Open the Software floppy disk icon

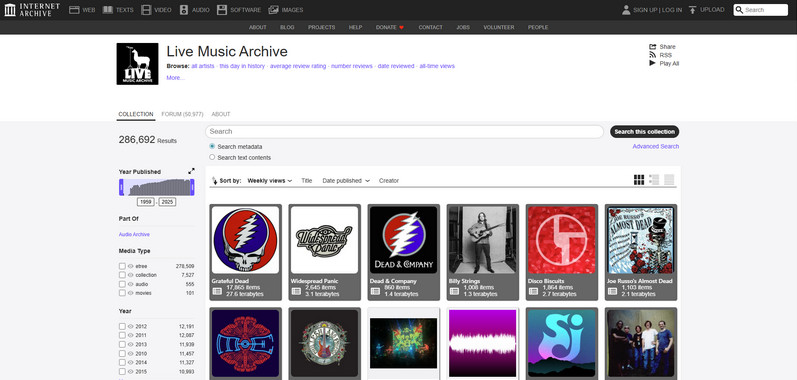pos(222,10)
